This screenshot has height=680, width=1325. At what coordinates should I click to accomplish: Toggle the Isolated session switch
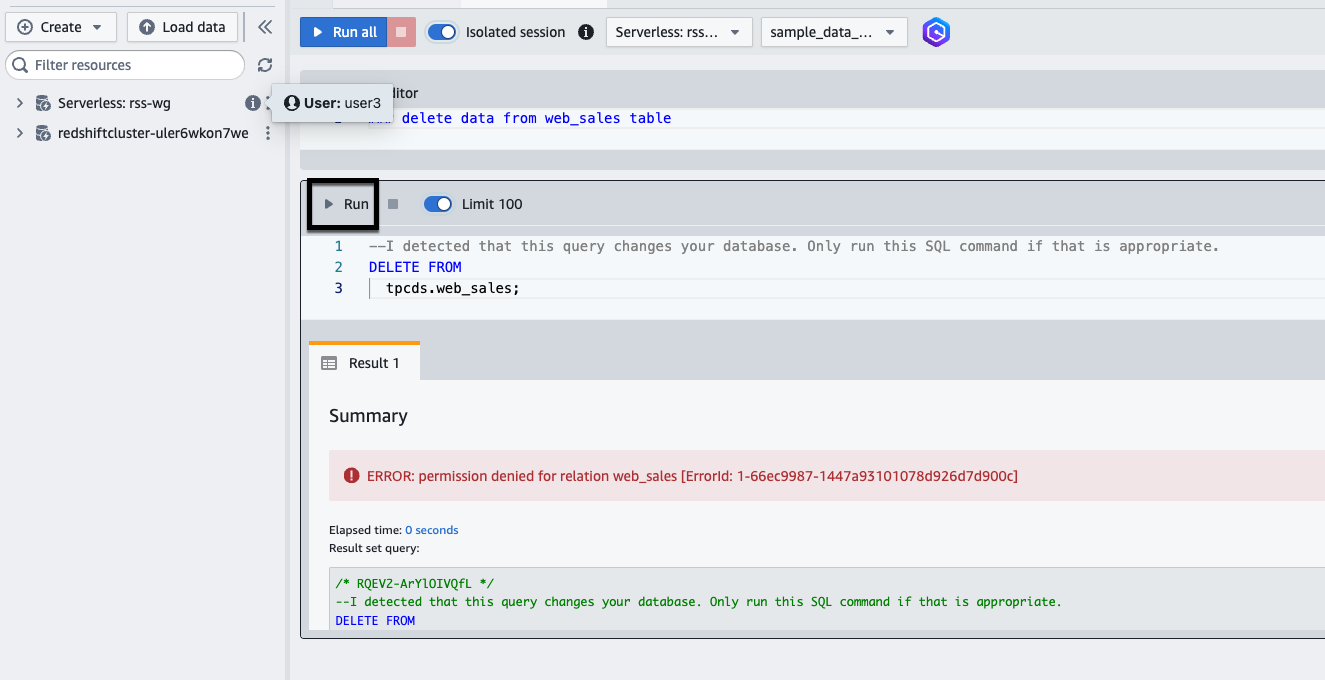click(442, 32)
